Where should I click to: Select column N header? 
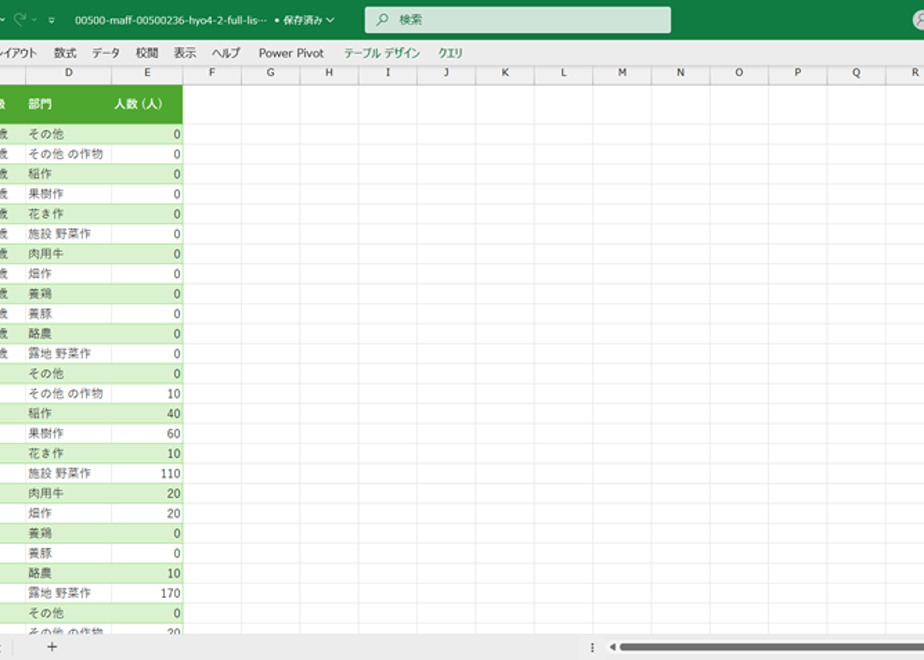(x=681, y=73)
